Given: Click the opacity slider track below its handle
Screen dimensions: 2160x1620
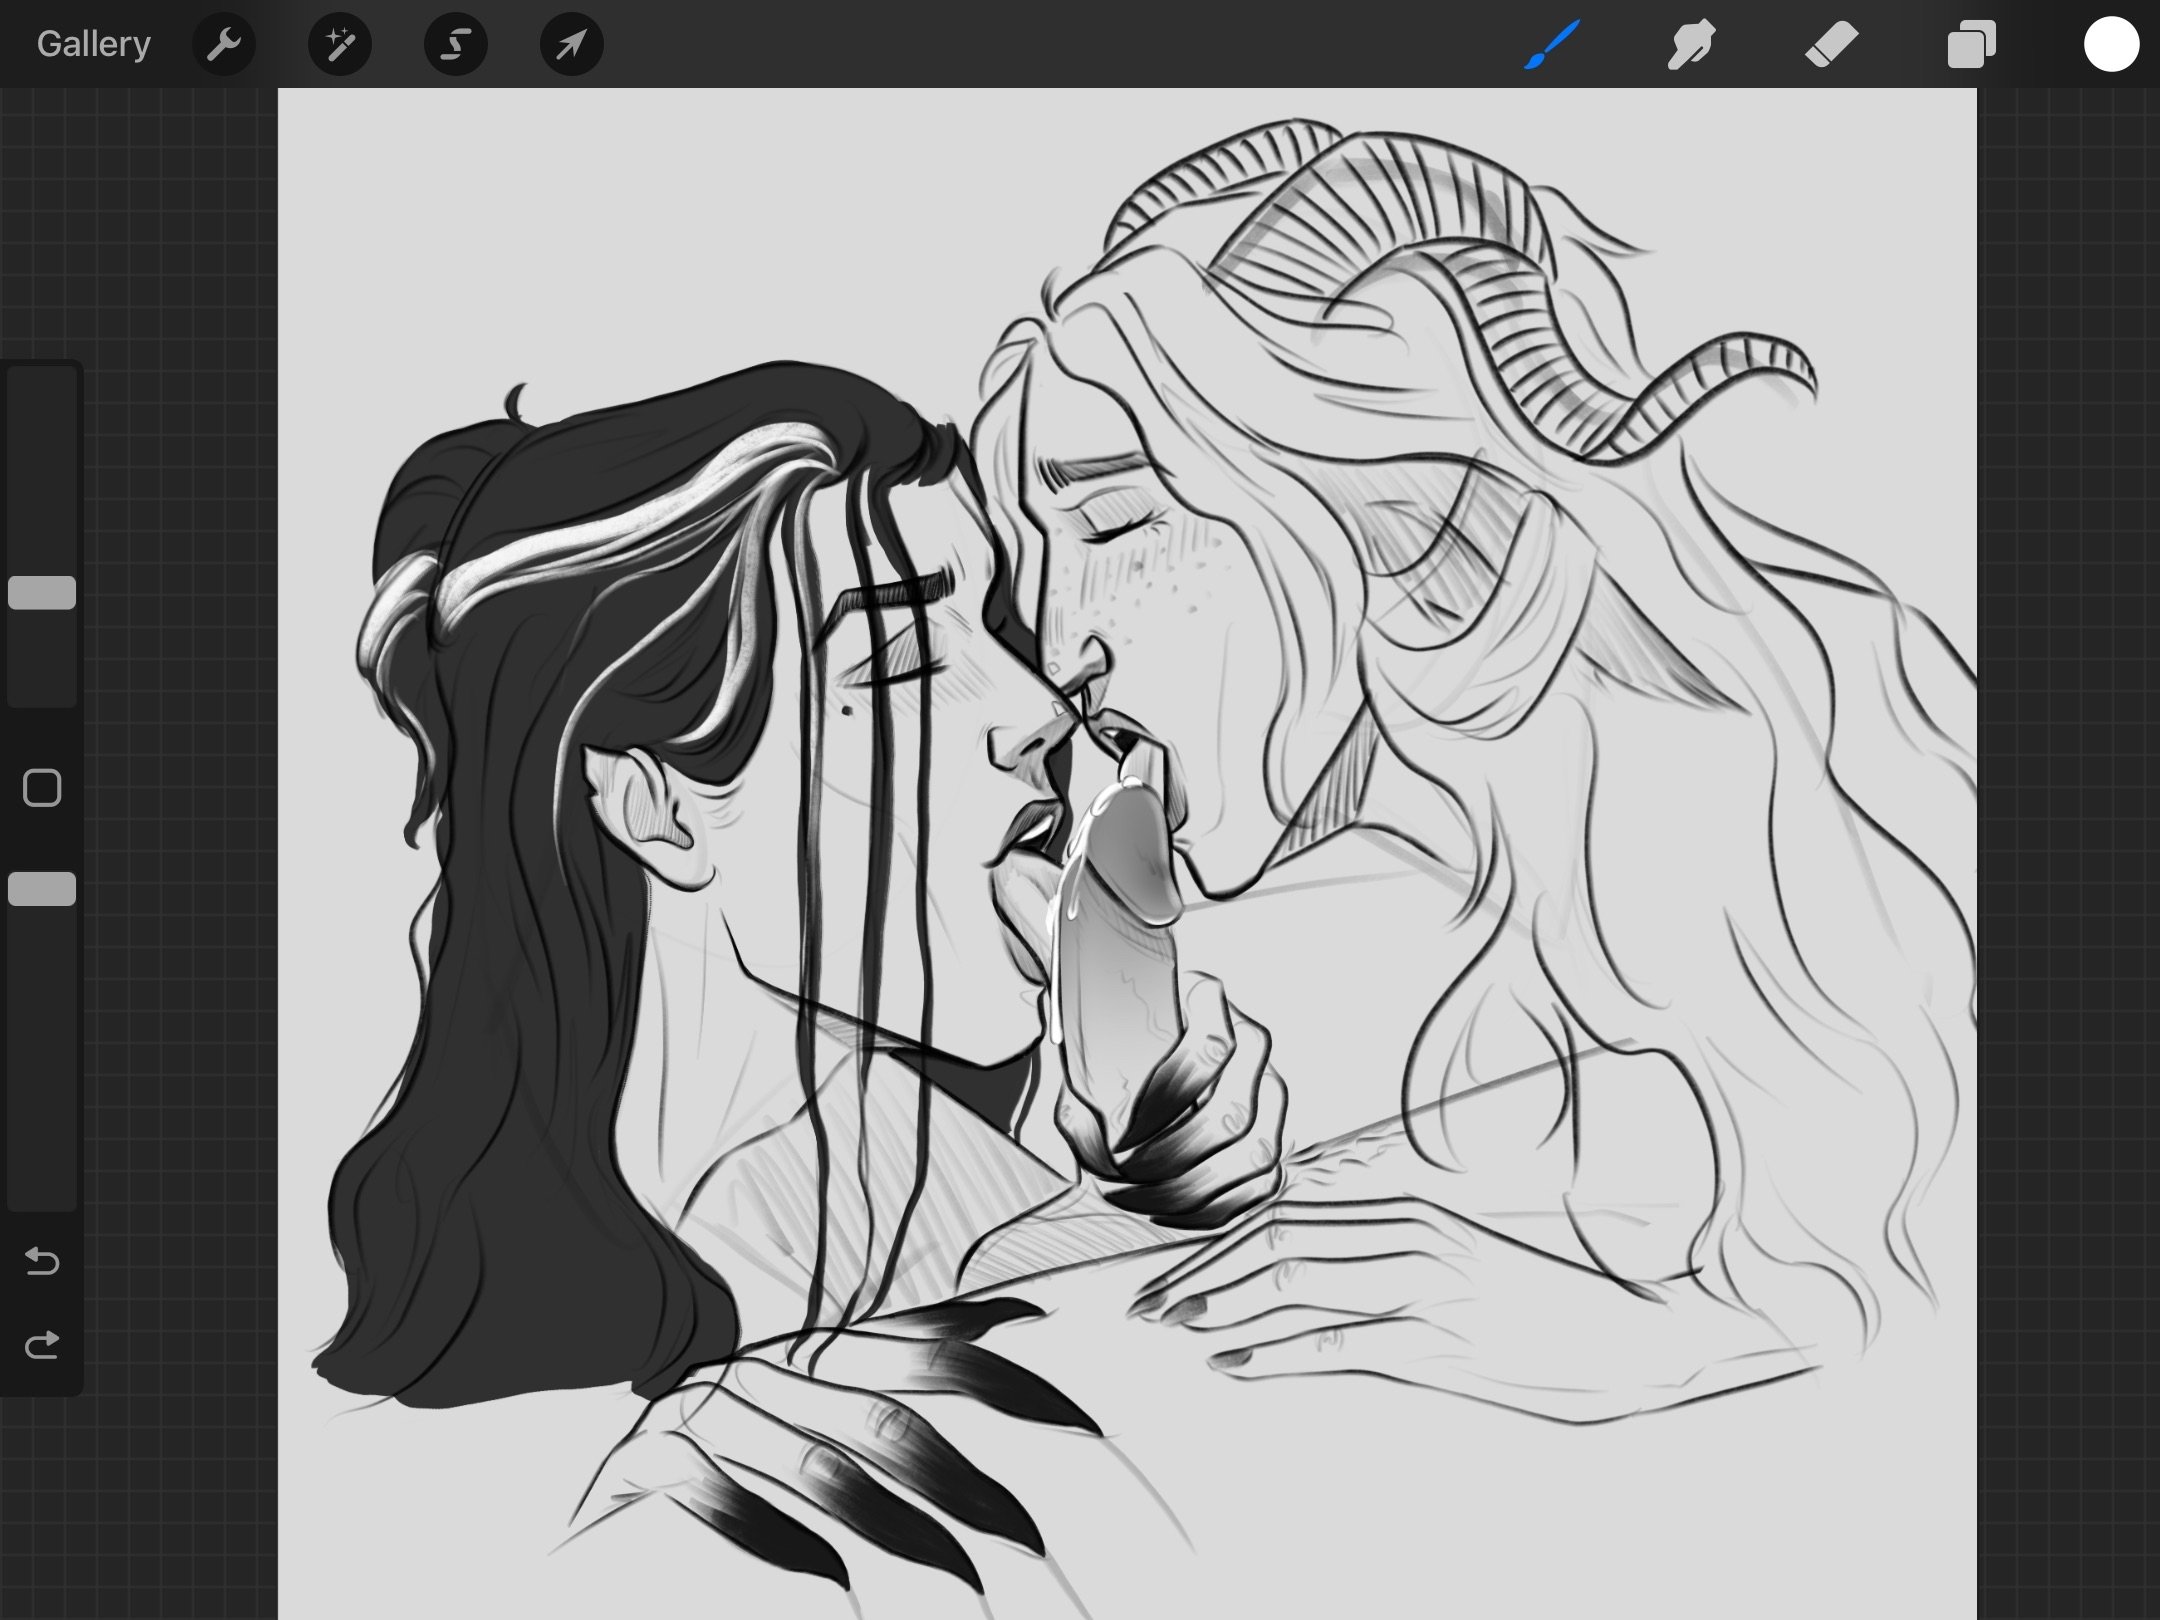Looking at the screenshot, I should click(x=42, y=1060).
